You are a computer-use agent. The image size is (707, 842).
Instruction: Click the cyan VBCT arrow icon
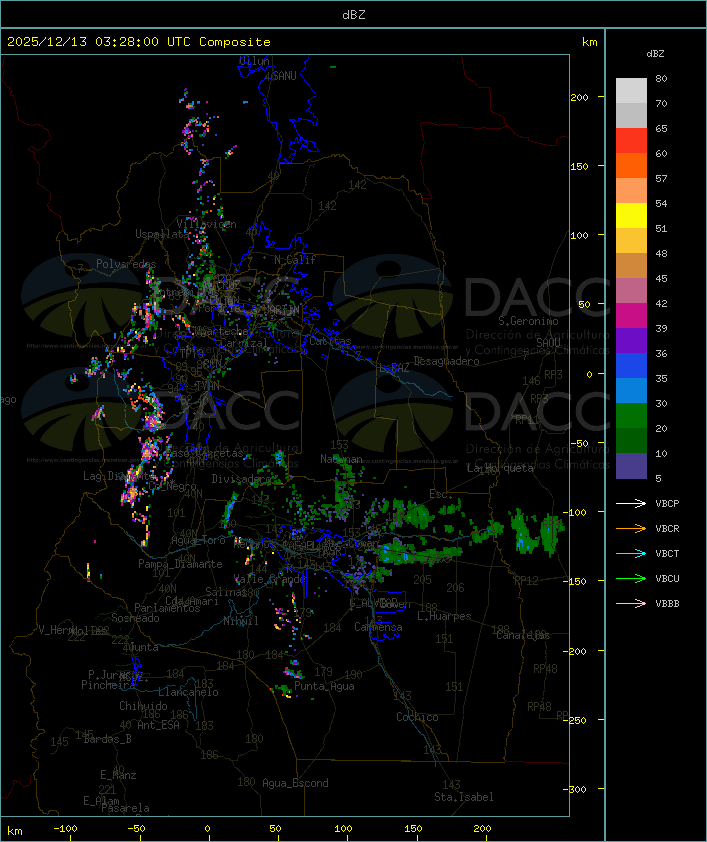631,553
